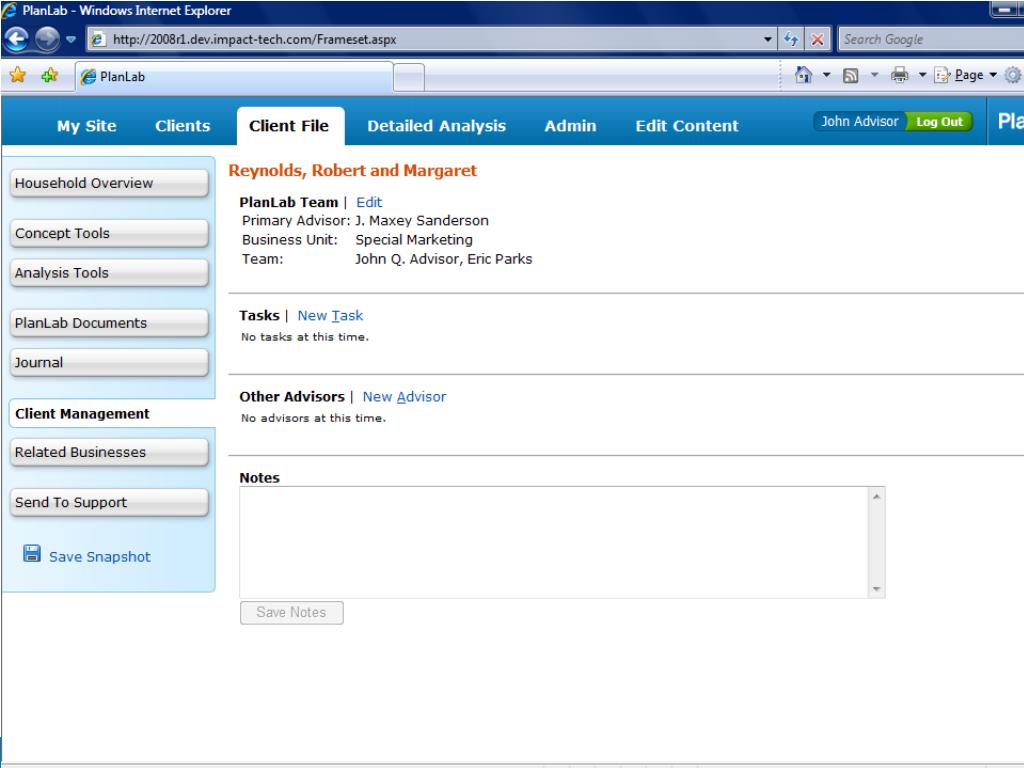Open Analysis Tools in sidebar

(x=109, y=273)
